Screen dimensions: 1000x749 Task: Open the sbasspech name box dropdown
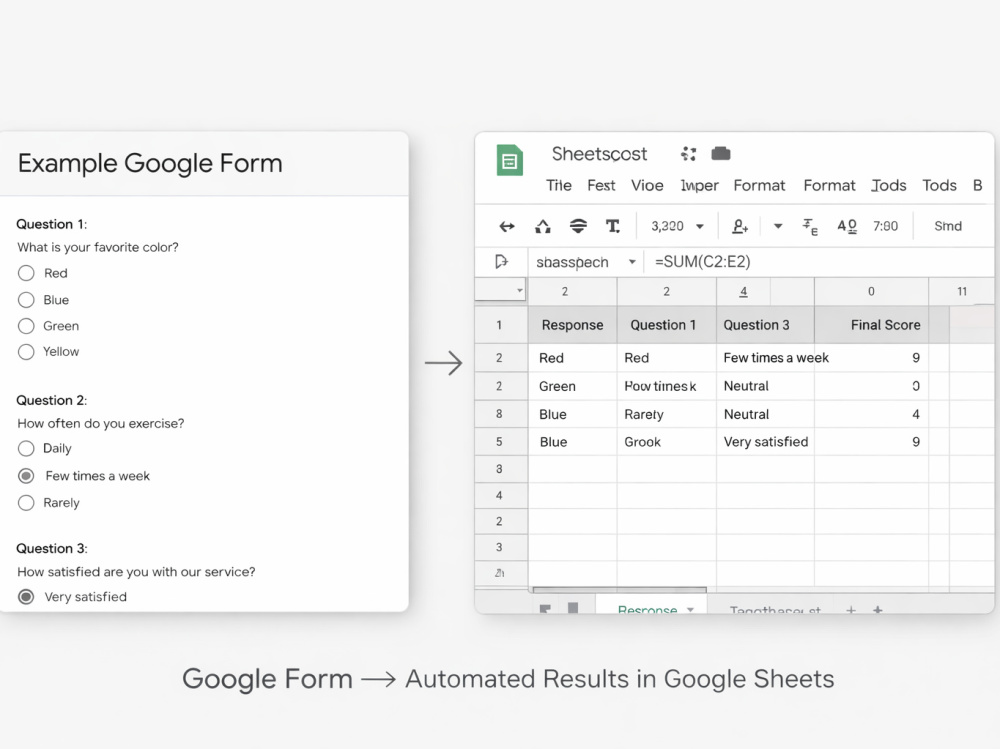click(632, 262)
